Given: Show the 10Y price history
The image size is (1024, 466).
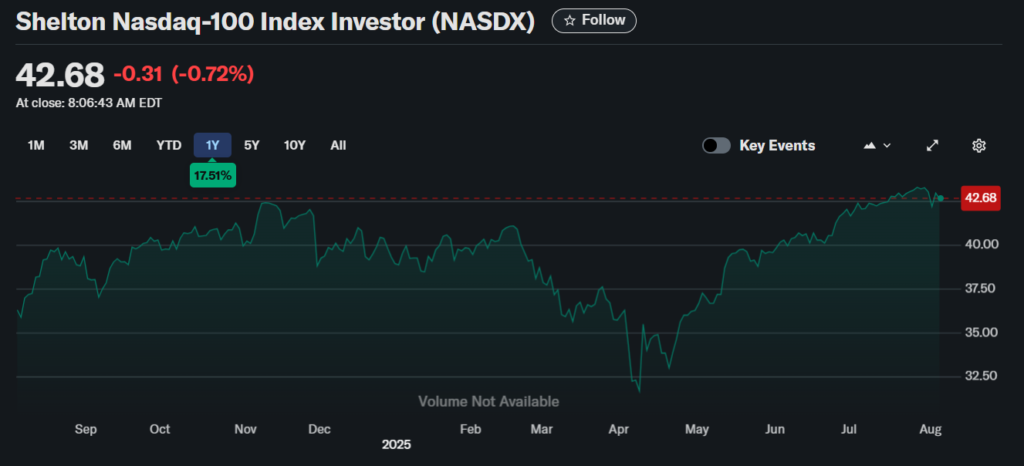Looking at the screenshot, I should point(294,146).
